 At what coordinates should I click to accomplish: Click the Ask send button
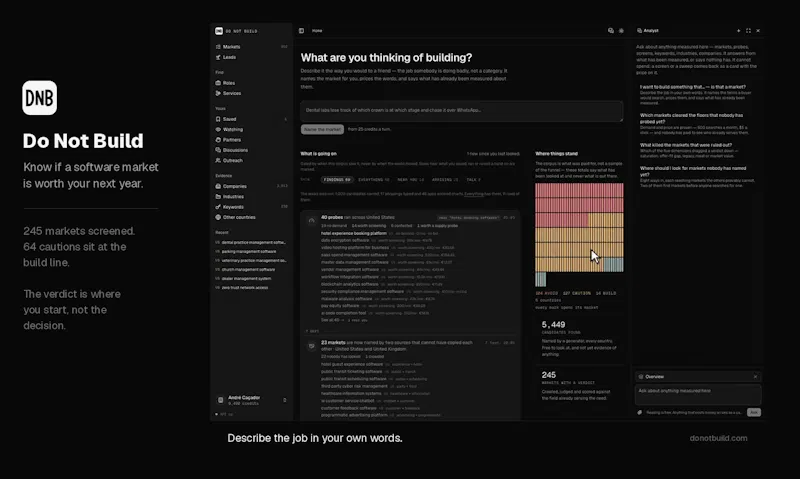pyautogui.click(x=754, y=412)
